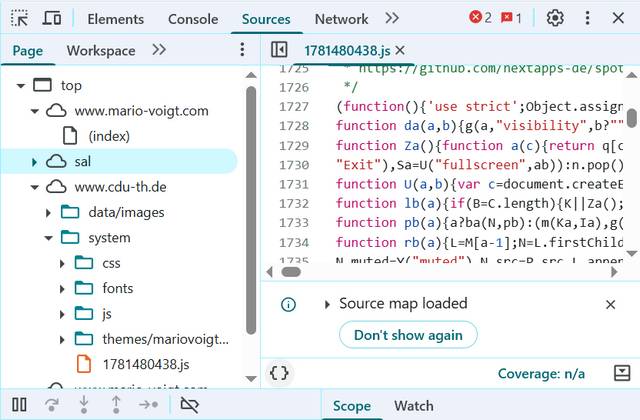Click line number 1731 in the gutter
This screenshot has height=420, width=640.
point(294,184)
